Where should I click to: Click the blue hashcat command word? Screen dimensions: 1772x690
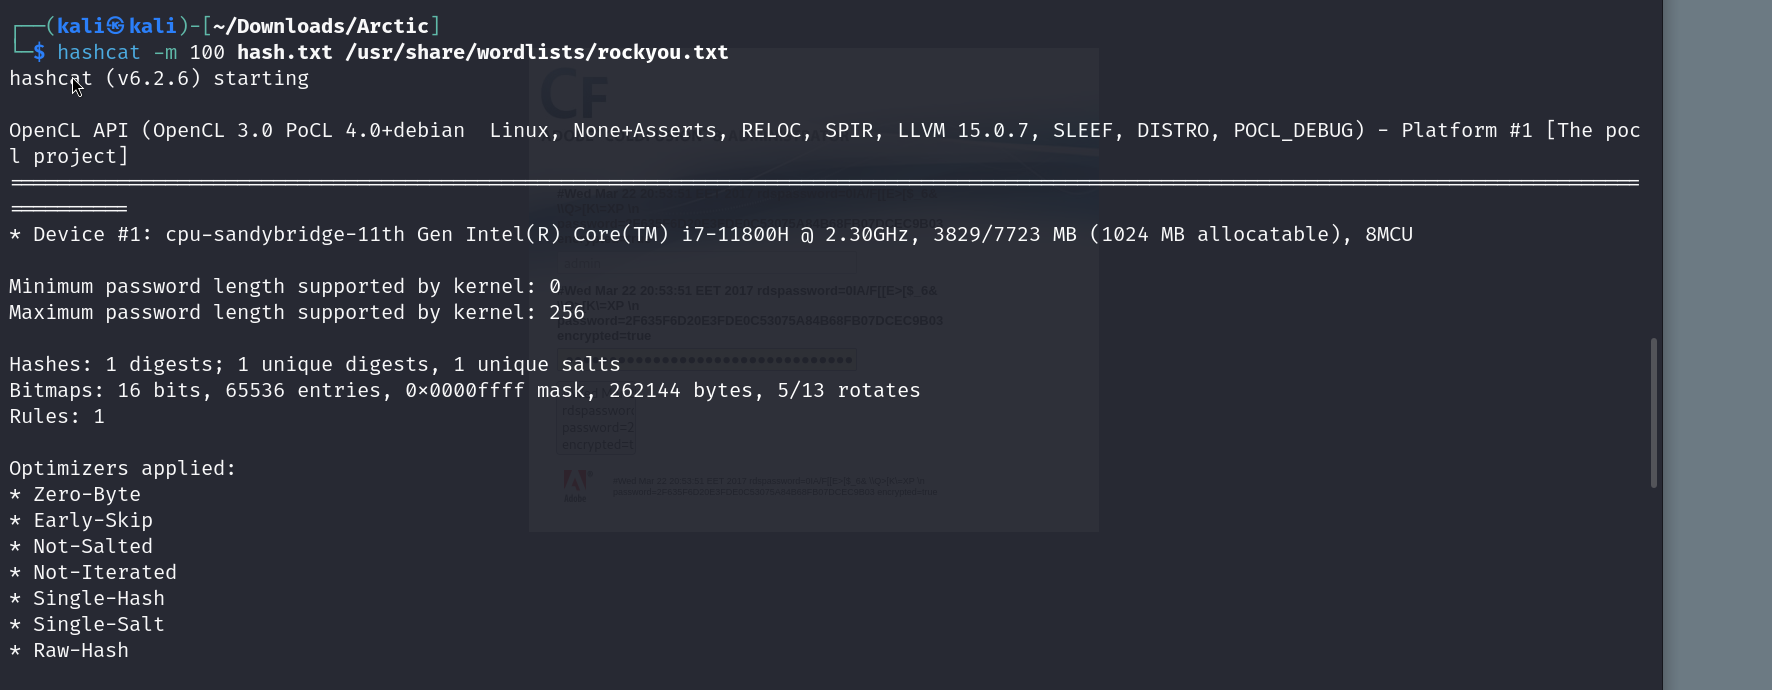[98, 52]
